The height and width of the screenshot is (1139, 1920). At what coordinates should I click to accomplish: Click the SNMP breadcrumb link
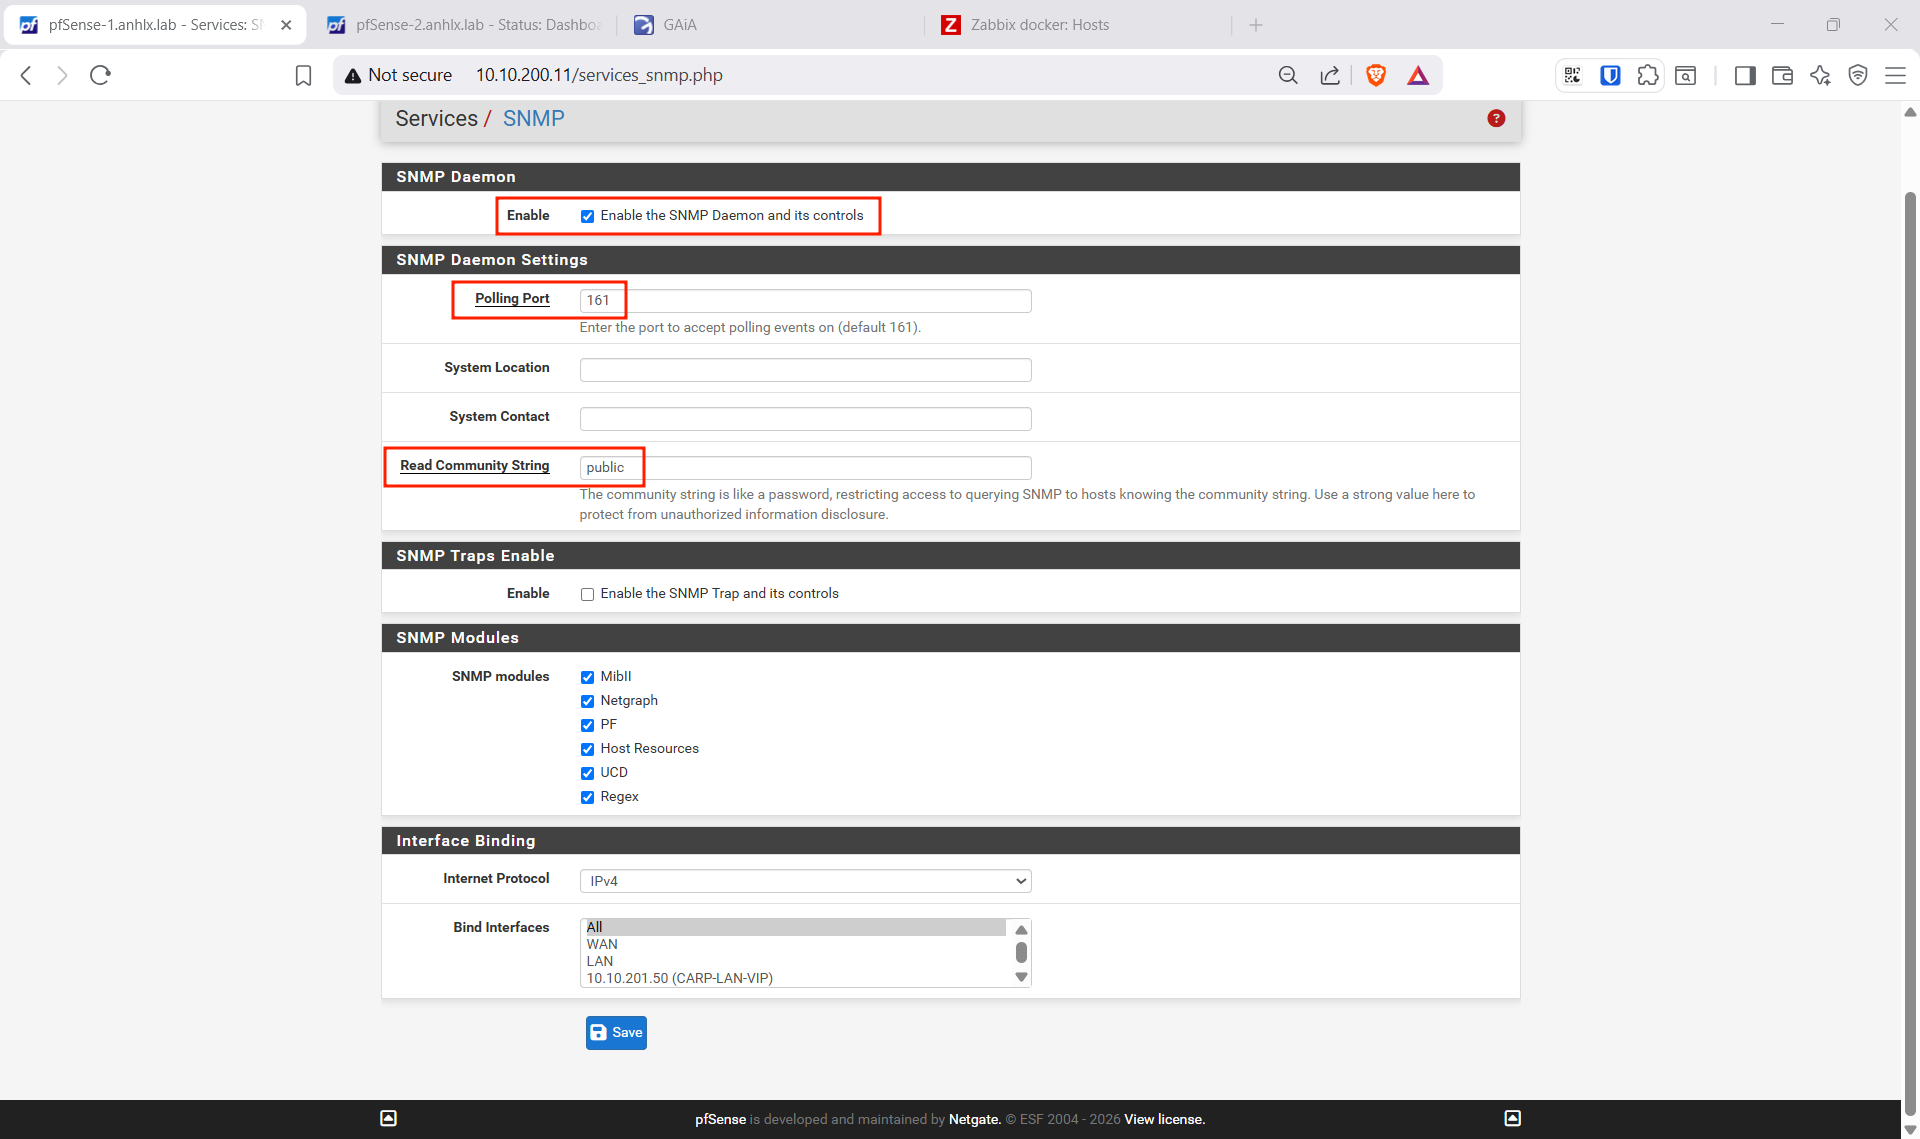click(533, 118)
